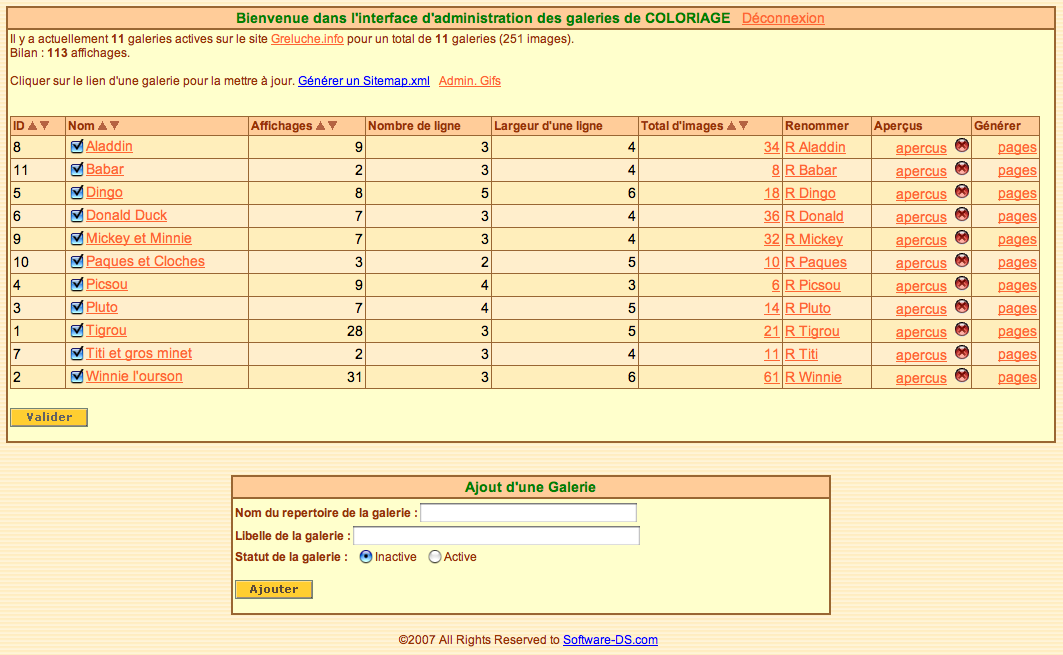The image size is (1063, 655).
Task: Toggle the Pluto gallery checkbox
Action: (x=77, y=308)
